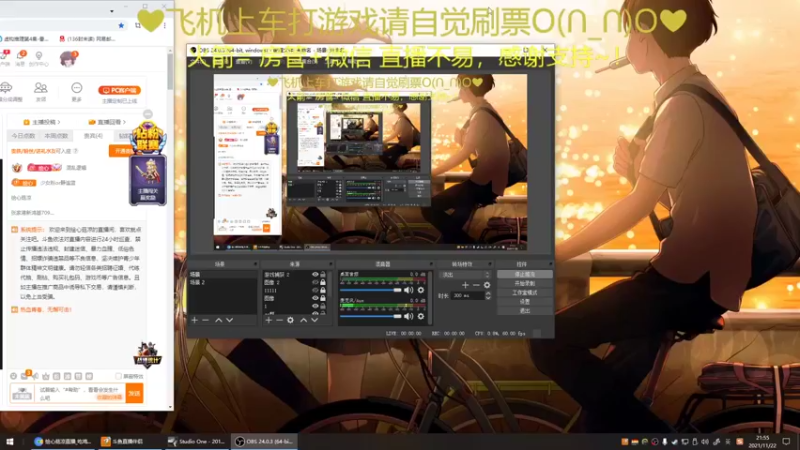
Task: Open the Windows Start menu
Action: [10, 441]
